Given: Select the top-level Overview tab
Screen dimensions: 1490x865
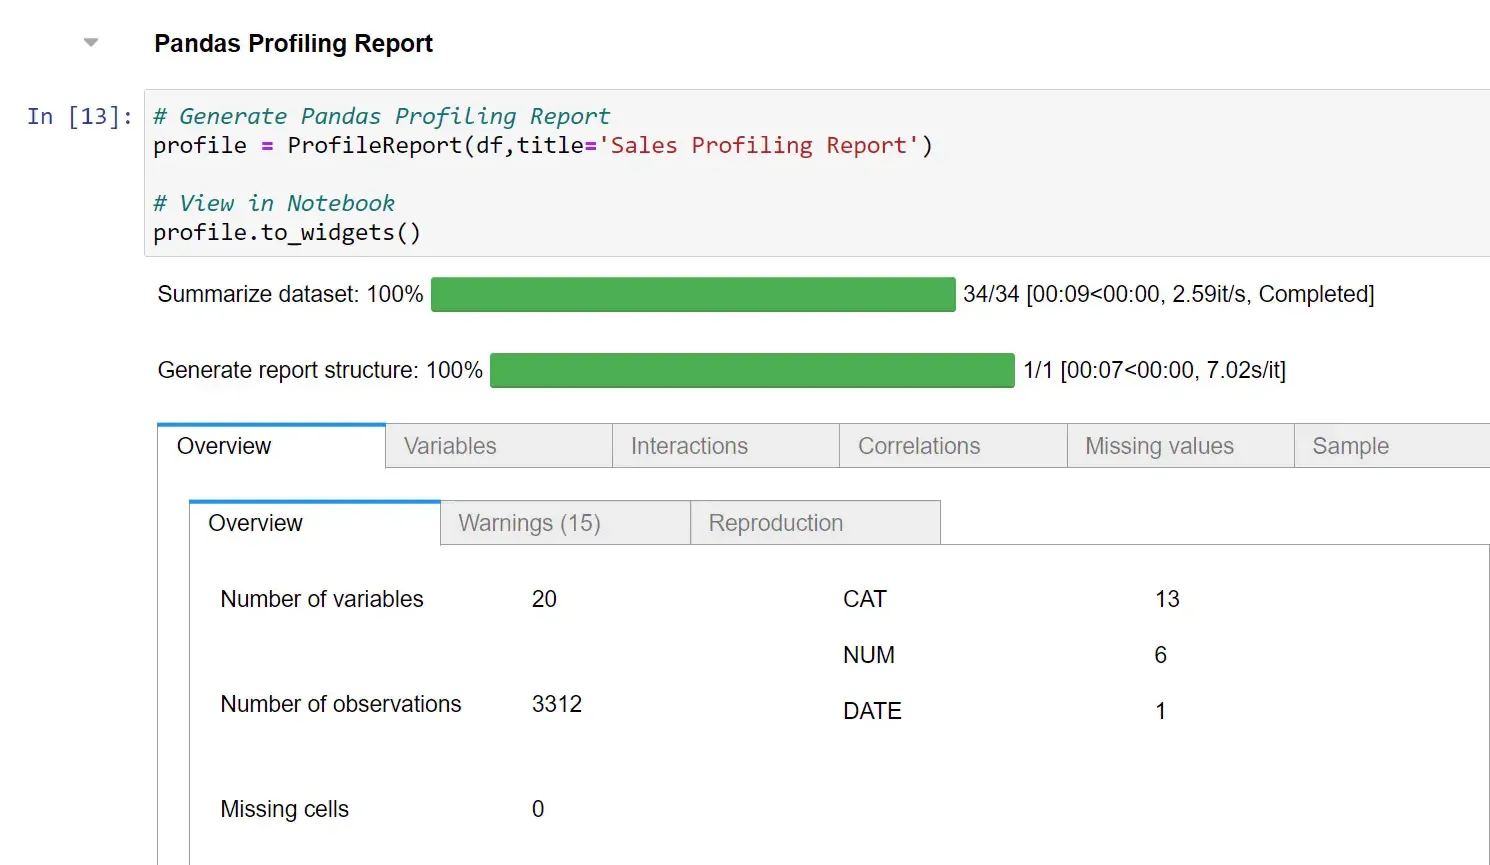Looking at the screenshot, I should coord(223,446).
